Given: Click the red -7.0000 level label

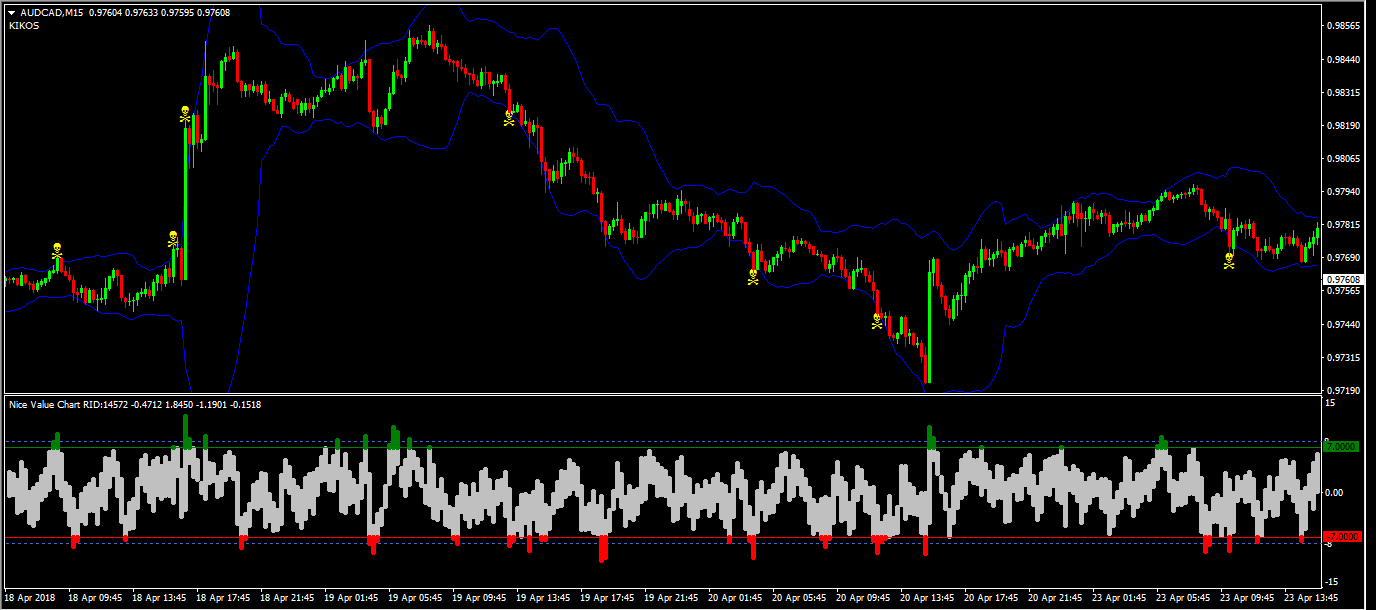Looking at the screenshot, I should click(1341, 537).
